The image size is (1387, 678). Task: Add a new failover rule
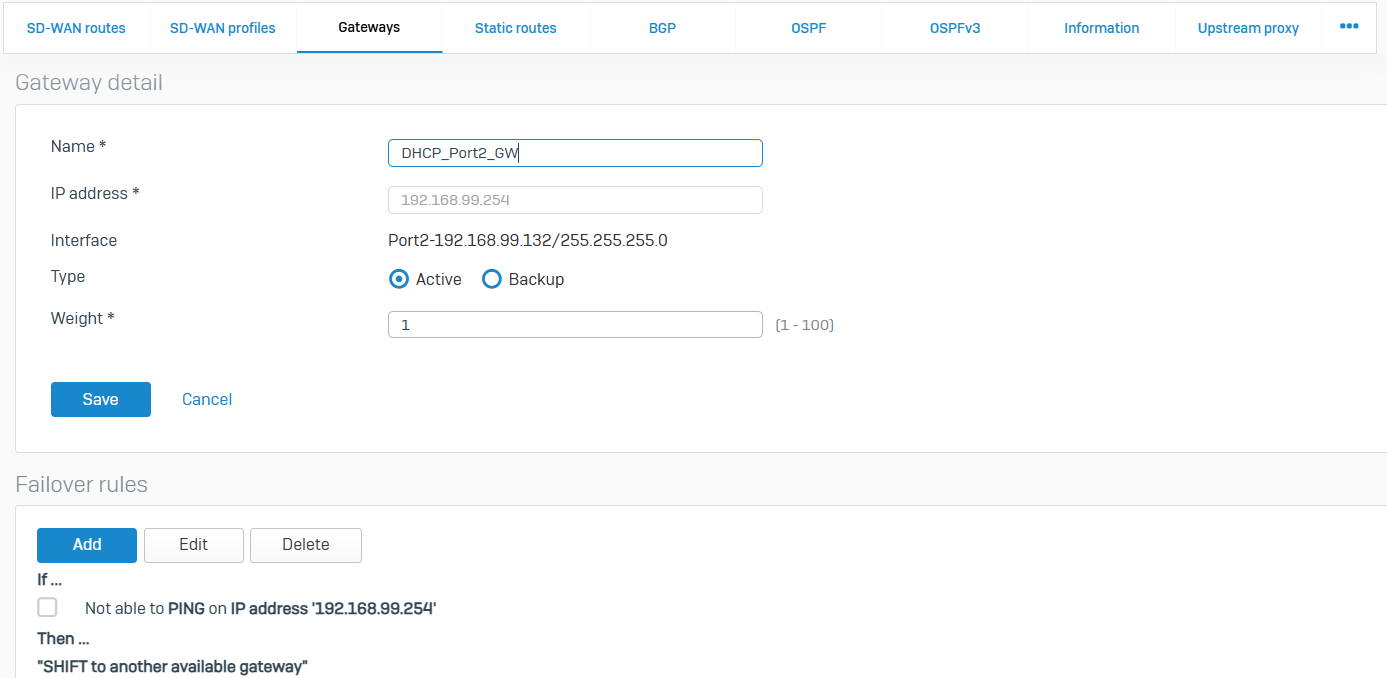[87, 545]
